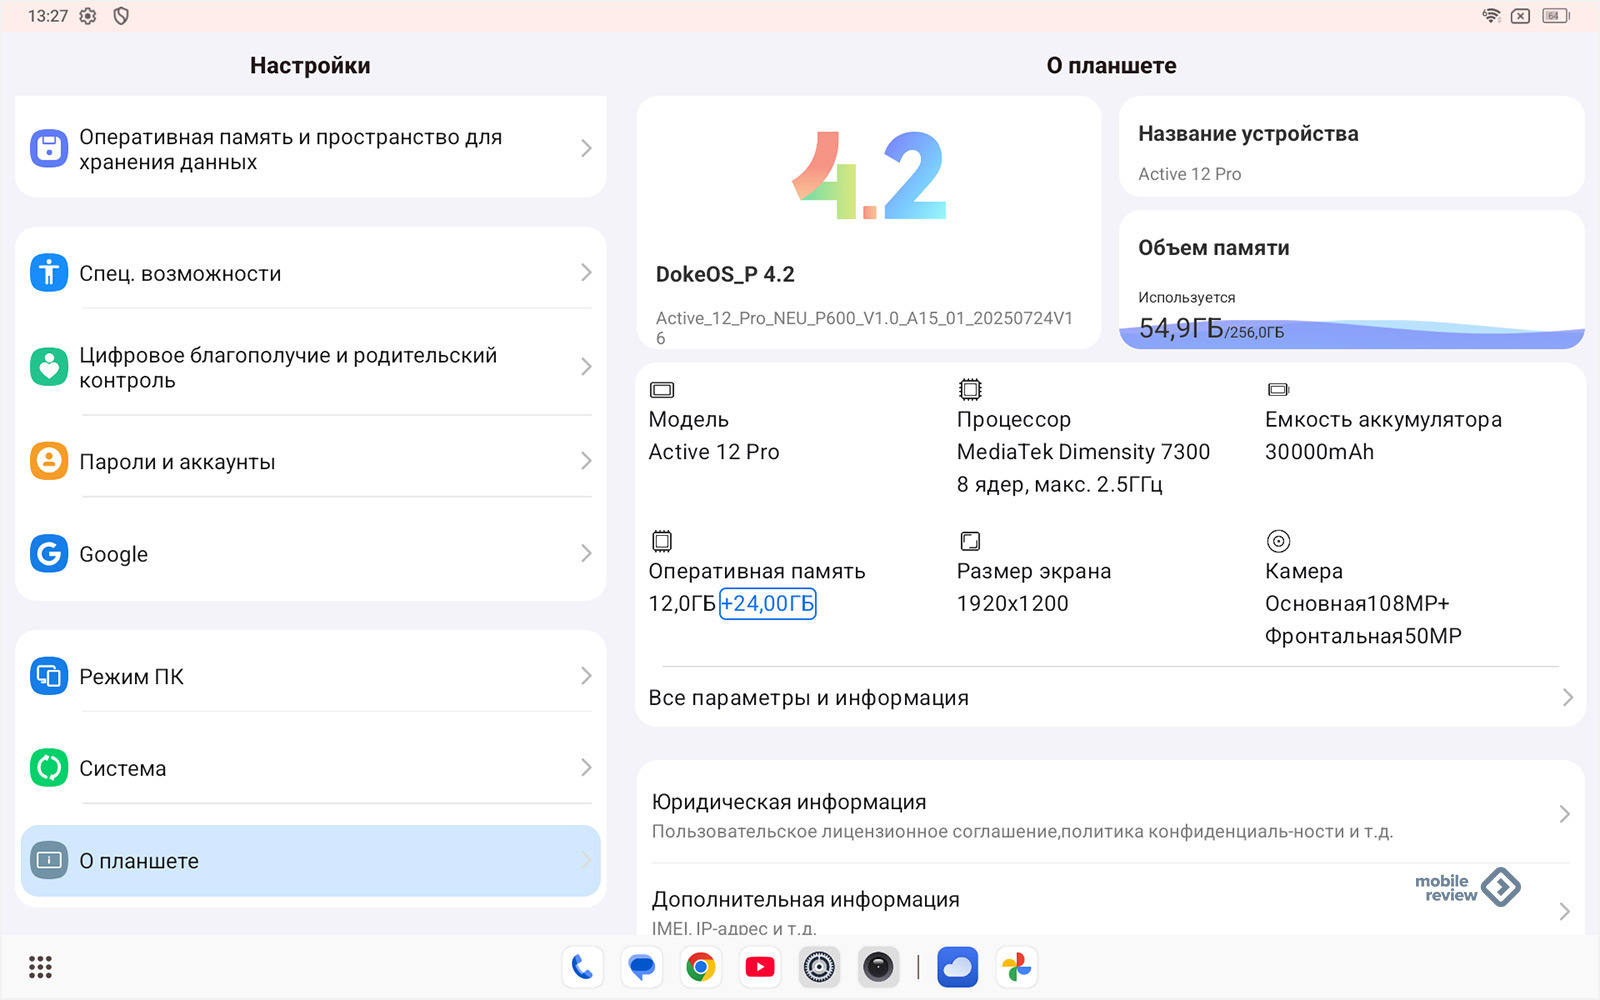This screenshot has width=1600, height=1000.
Task: Tap the MediaTek Dimensity 7300 text
Action: [x=1083, y=452]
